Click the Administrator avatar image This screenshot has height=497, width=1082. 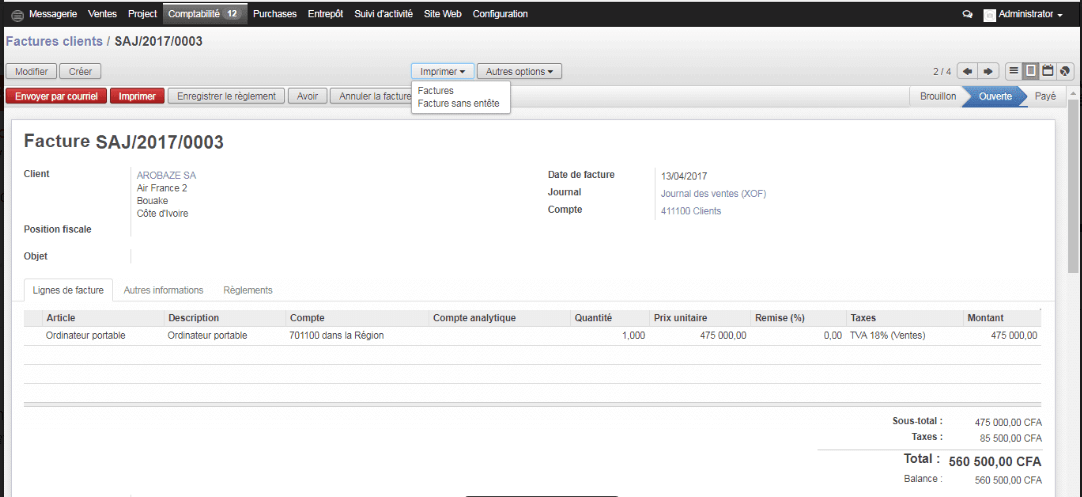tap(990, 14)
